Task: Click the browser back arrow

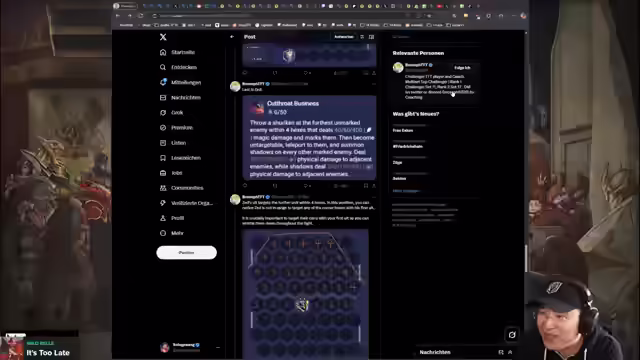Action: point(118,16)
